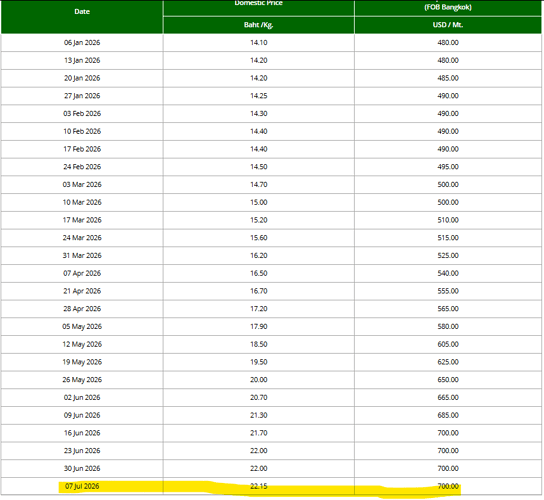Select the highlighted 07 Jul 2026 date

click(82, 486)
